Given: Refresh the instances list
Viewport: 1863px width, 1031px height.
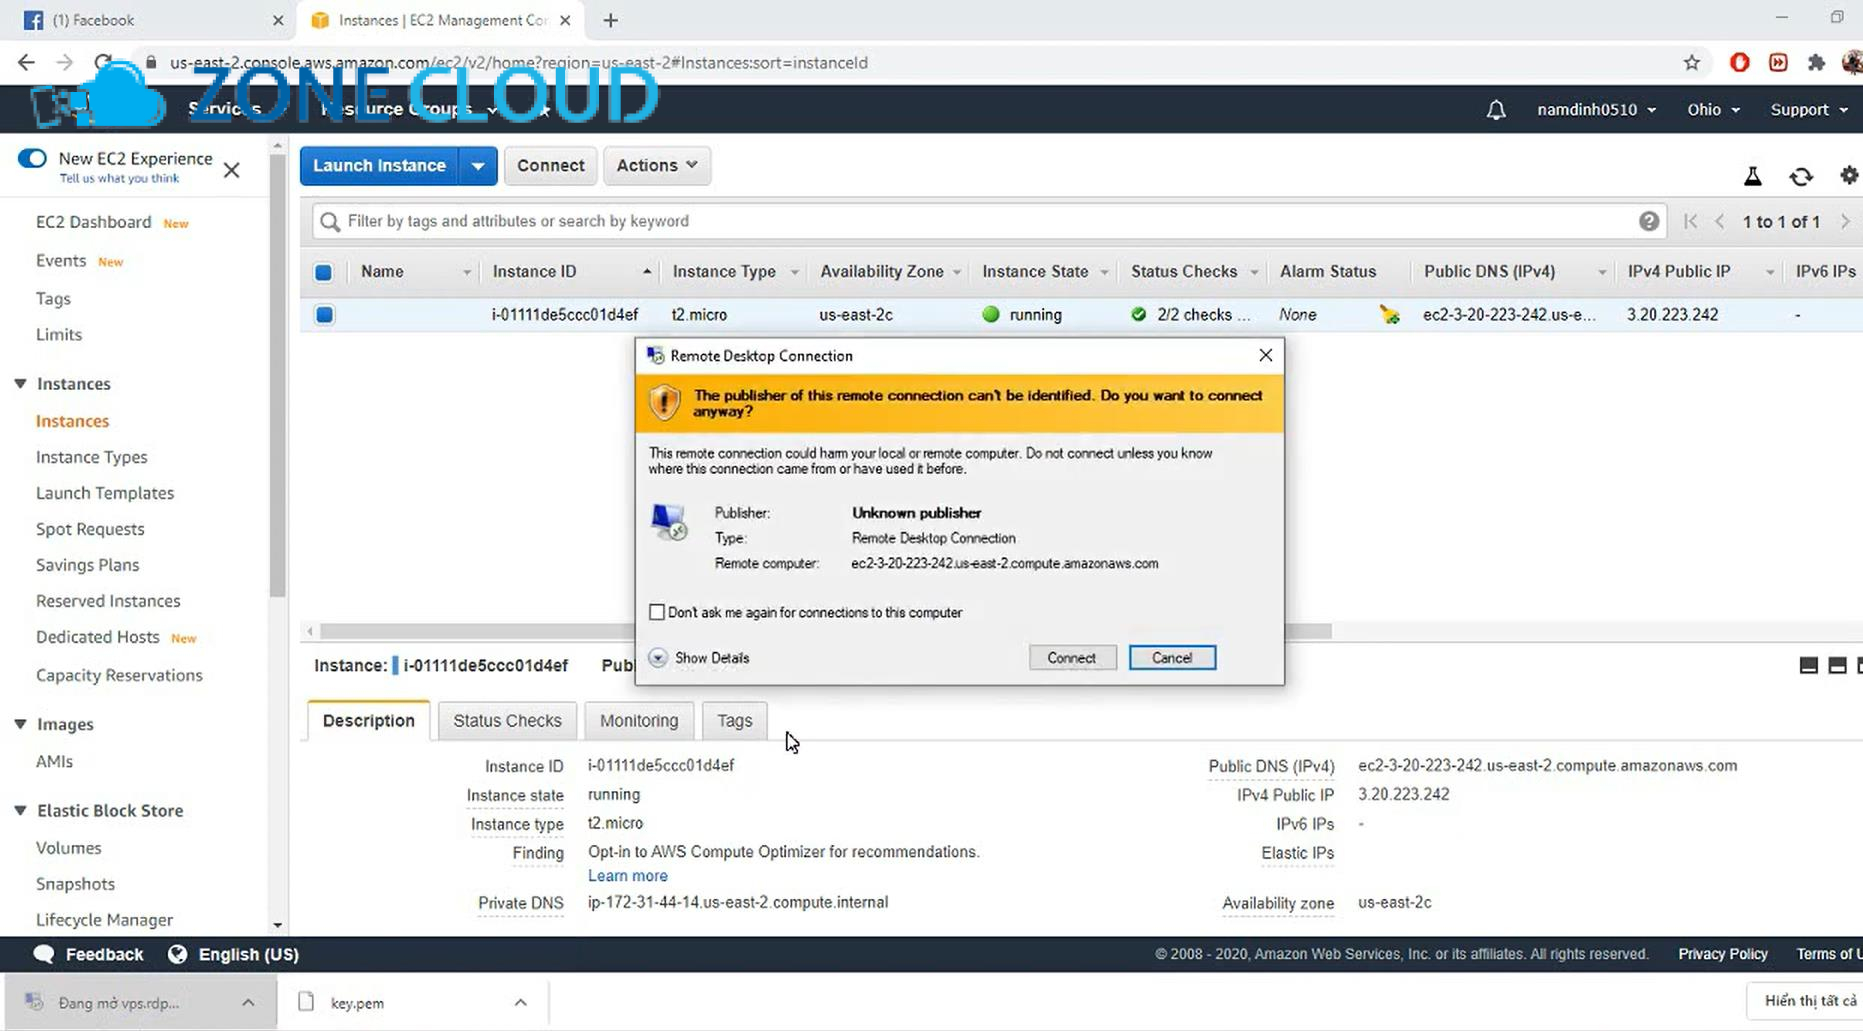Looking at the screenshot, I should click(x=1801, y=175).
